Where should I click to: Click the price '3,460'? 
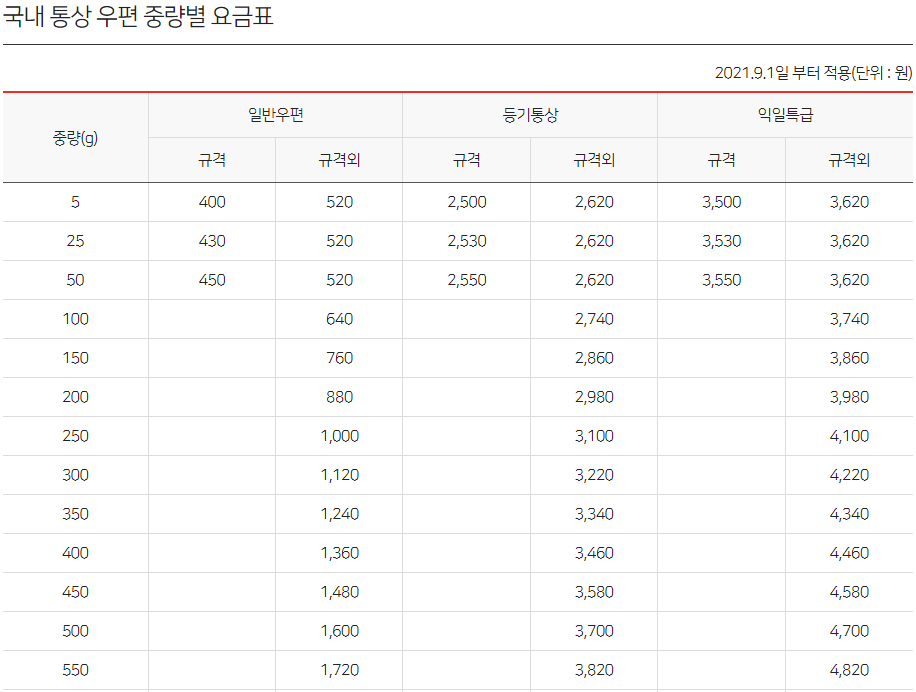pos(594,553)
